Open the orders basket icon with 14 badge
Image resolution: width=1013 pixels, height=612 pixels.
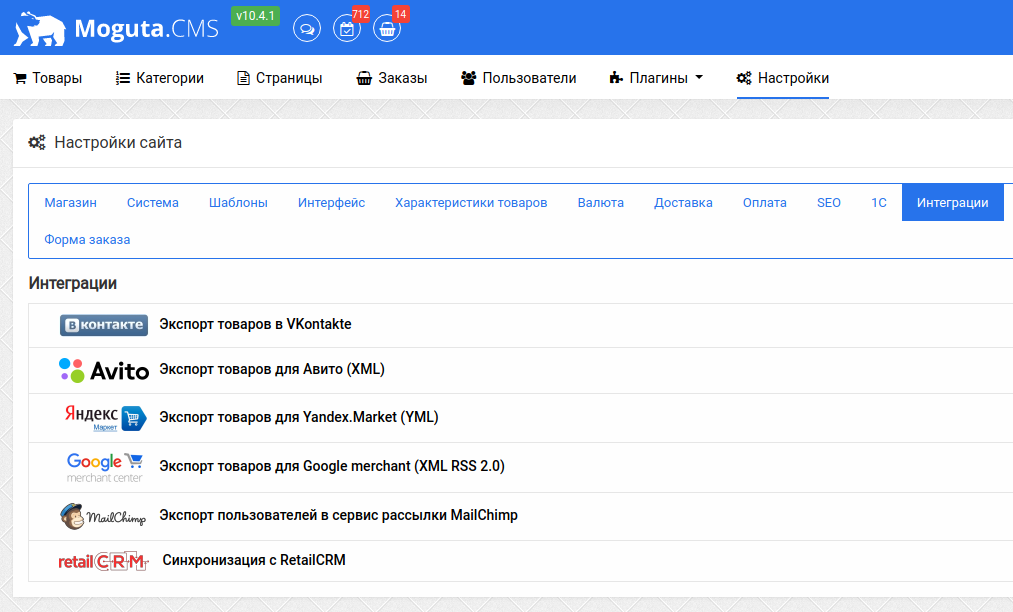click(387, 28)
